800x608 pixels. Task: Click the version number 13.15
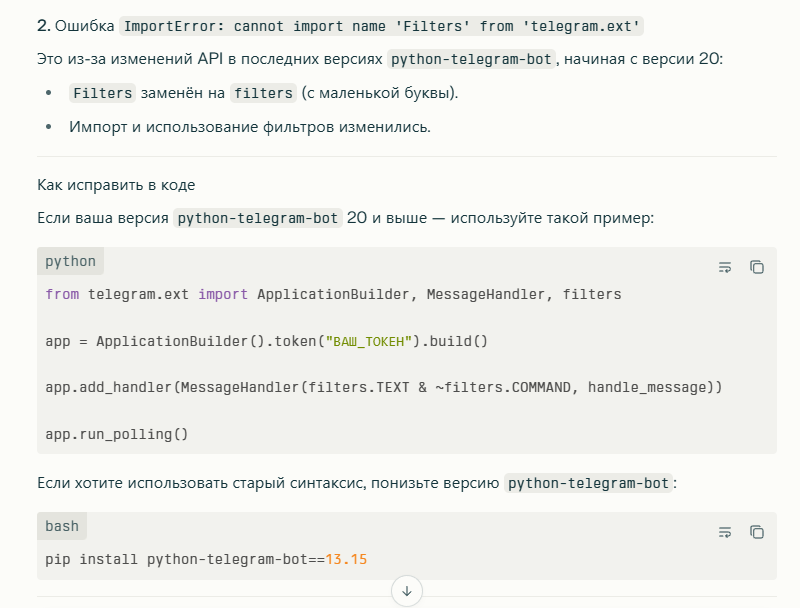click(347, 559)
